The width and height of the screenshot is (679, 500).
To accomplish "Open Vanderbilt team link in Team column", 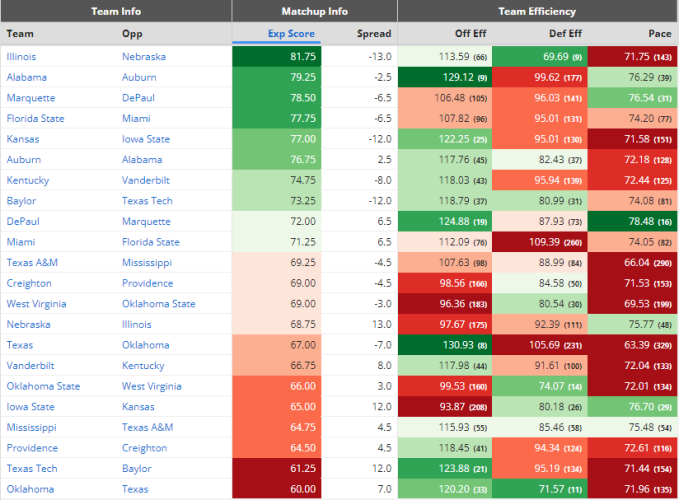I will pyautogui.click(x=30, y=365).
